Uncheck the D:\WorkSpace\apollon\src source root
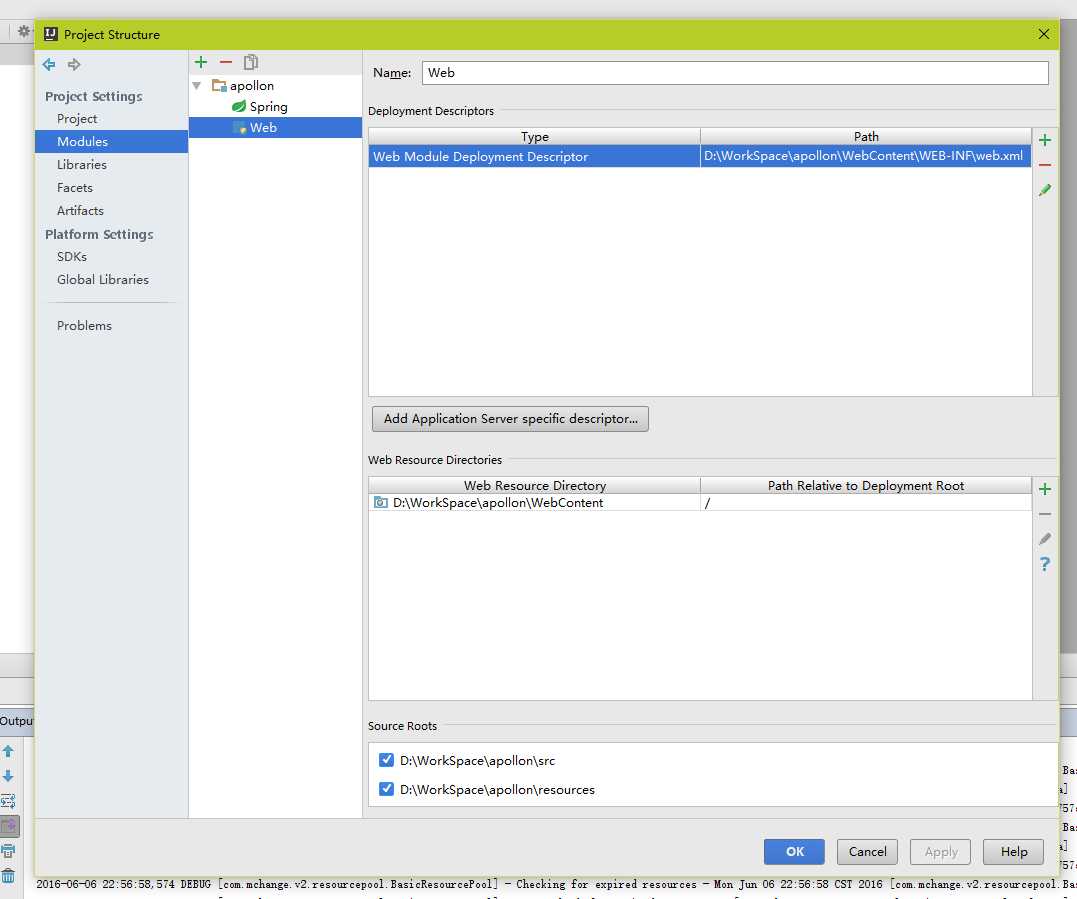 [x=386, y=760]
